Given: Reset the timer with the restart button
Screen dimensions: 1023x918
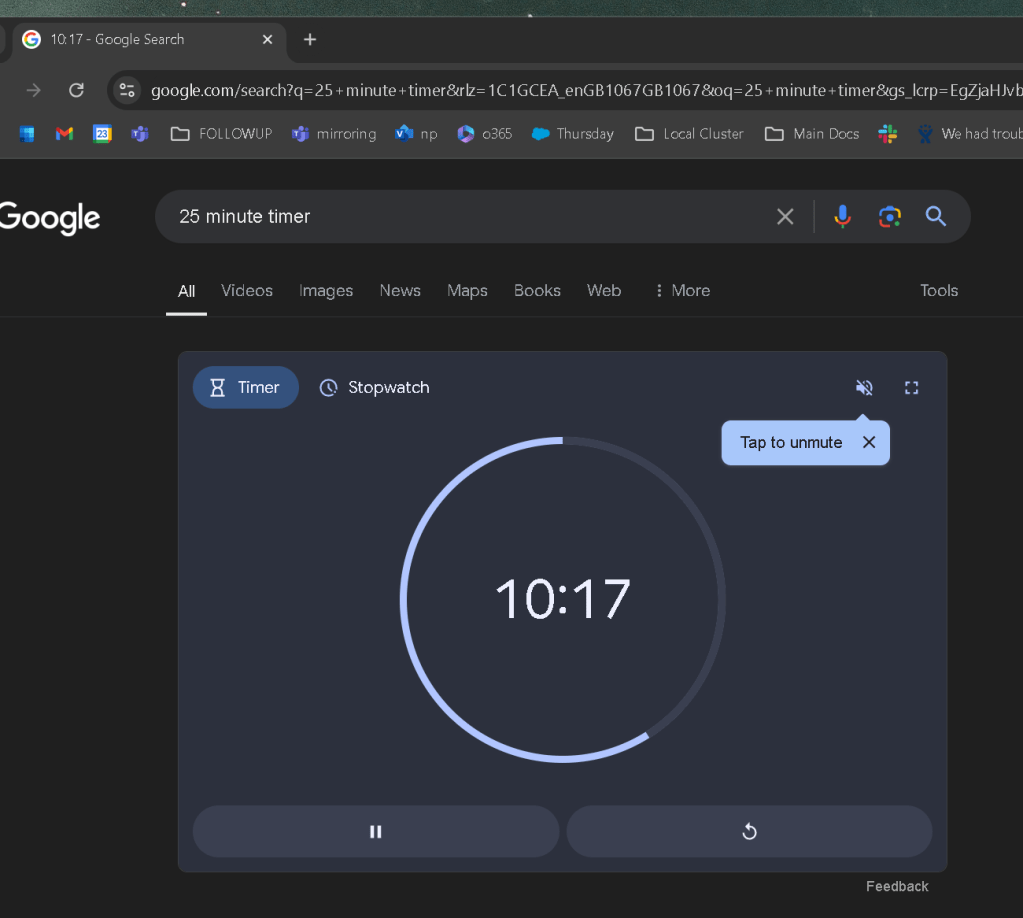Looking at the screenshot, I should point(749,831).
